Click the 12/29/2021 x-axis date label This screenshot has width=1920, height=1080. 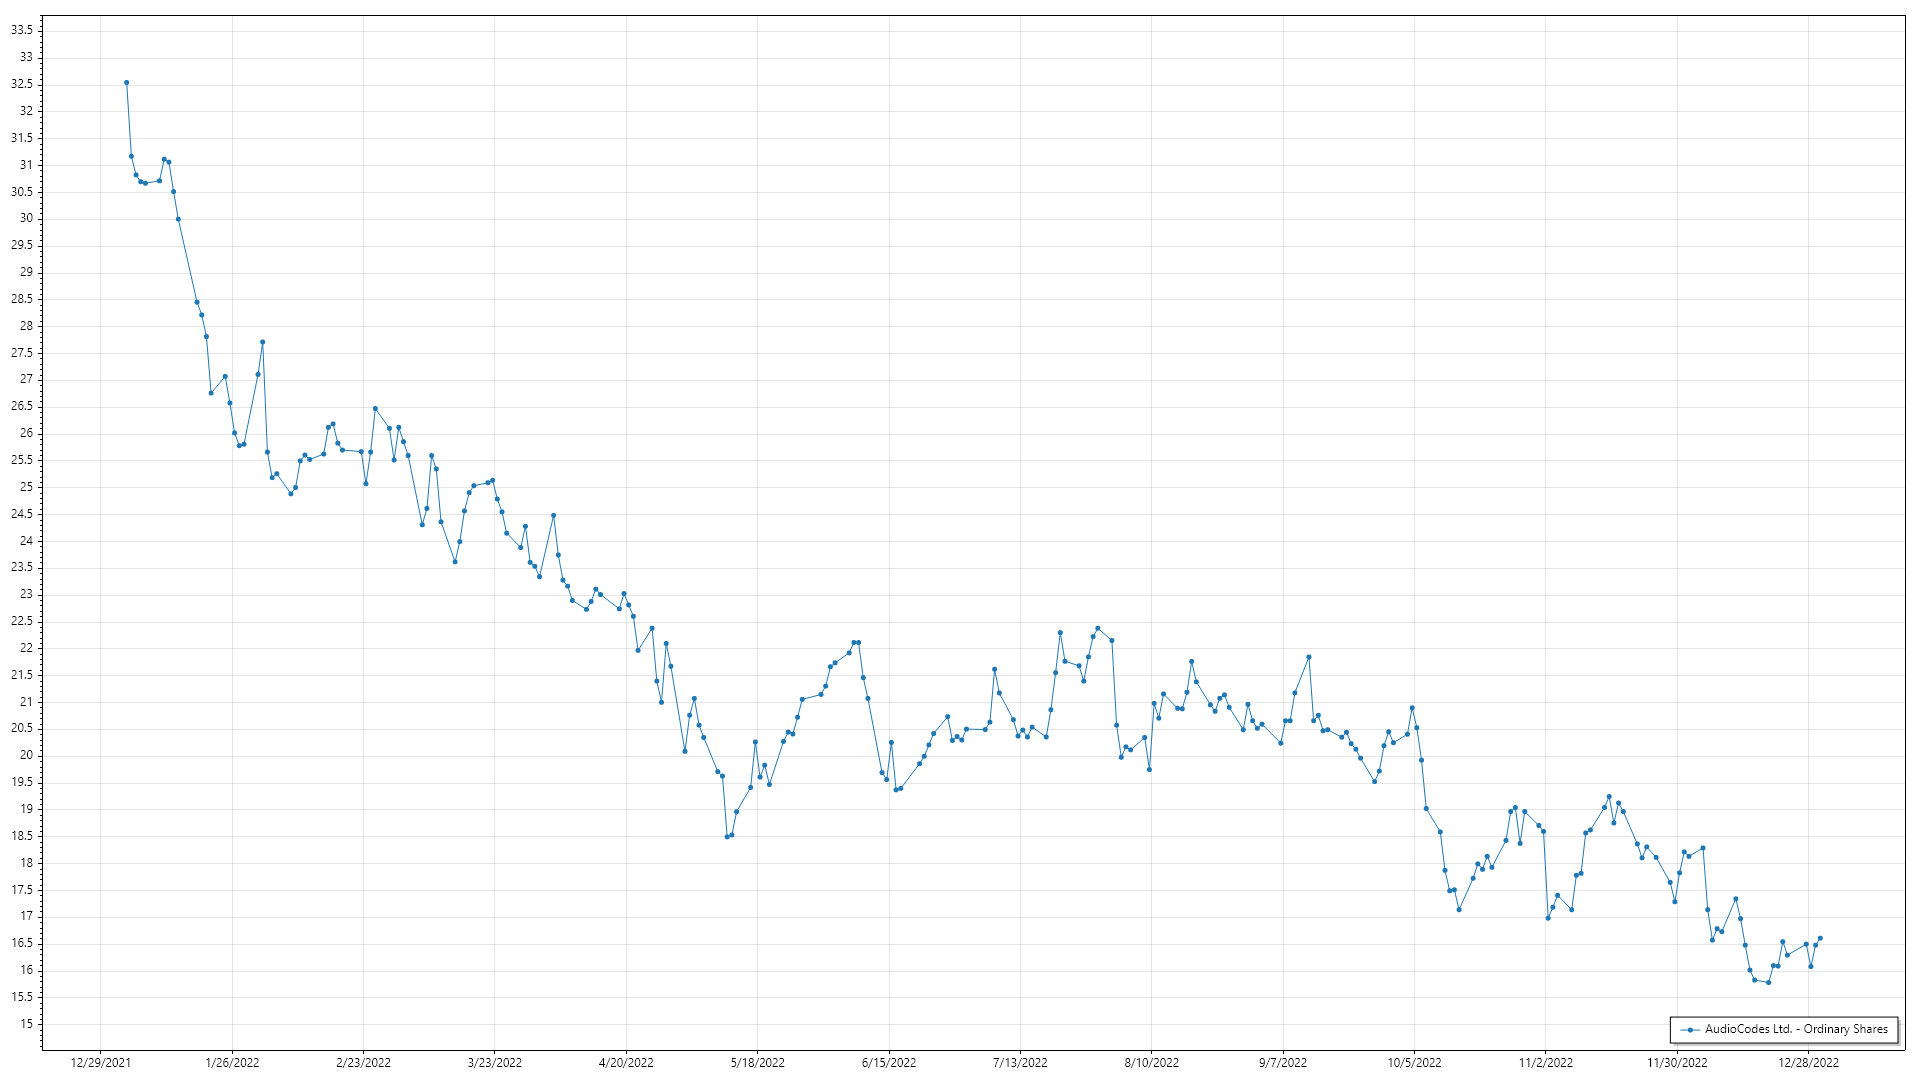tap(100, 1063)
